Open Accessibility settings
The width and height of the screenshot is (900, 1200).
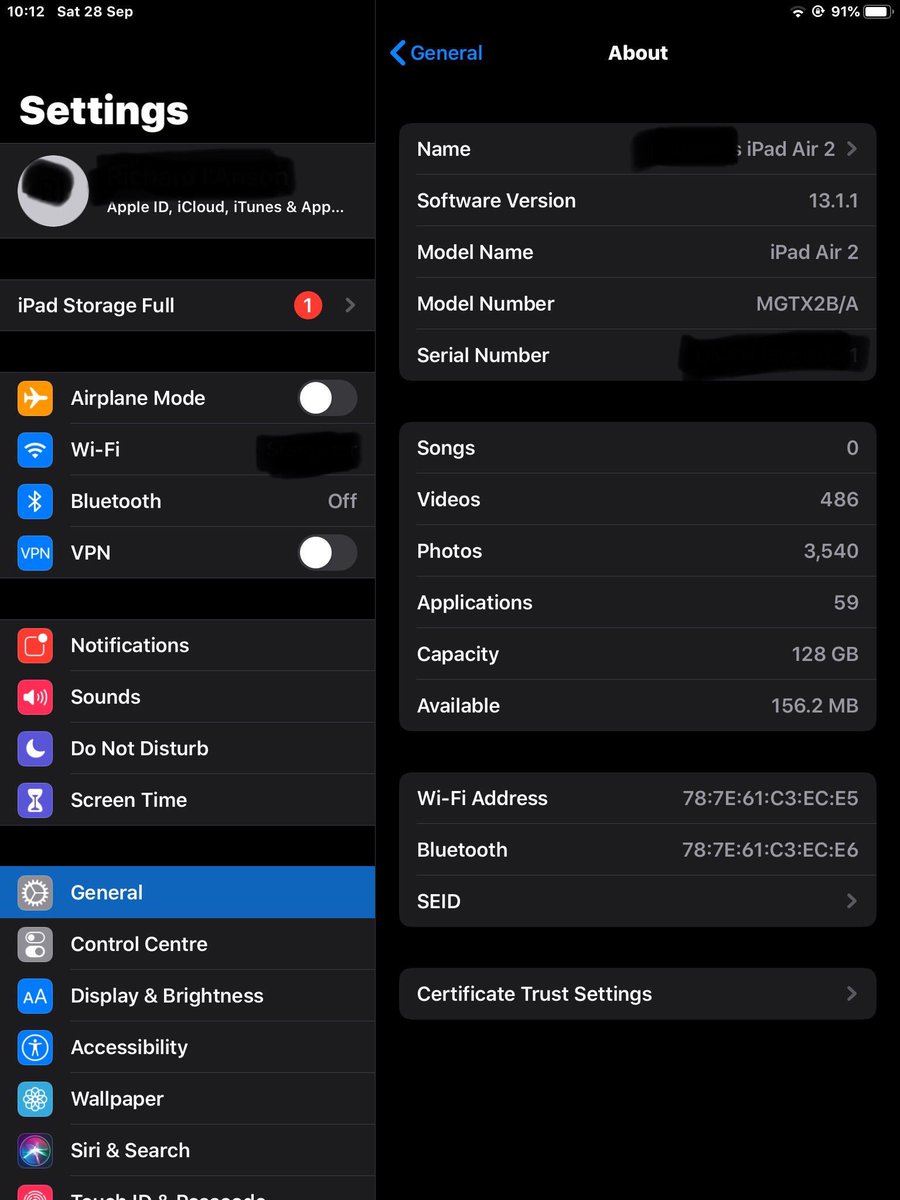187,1047
